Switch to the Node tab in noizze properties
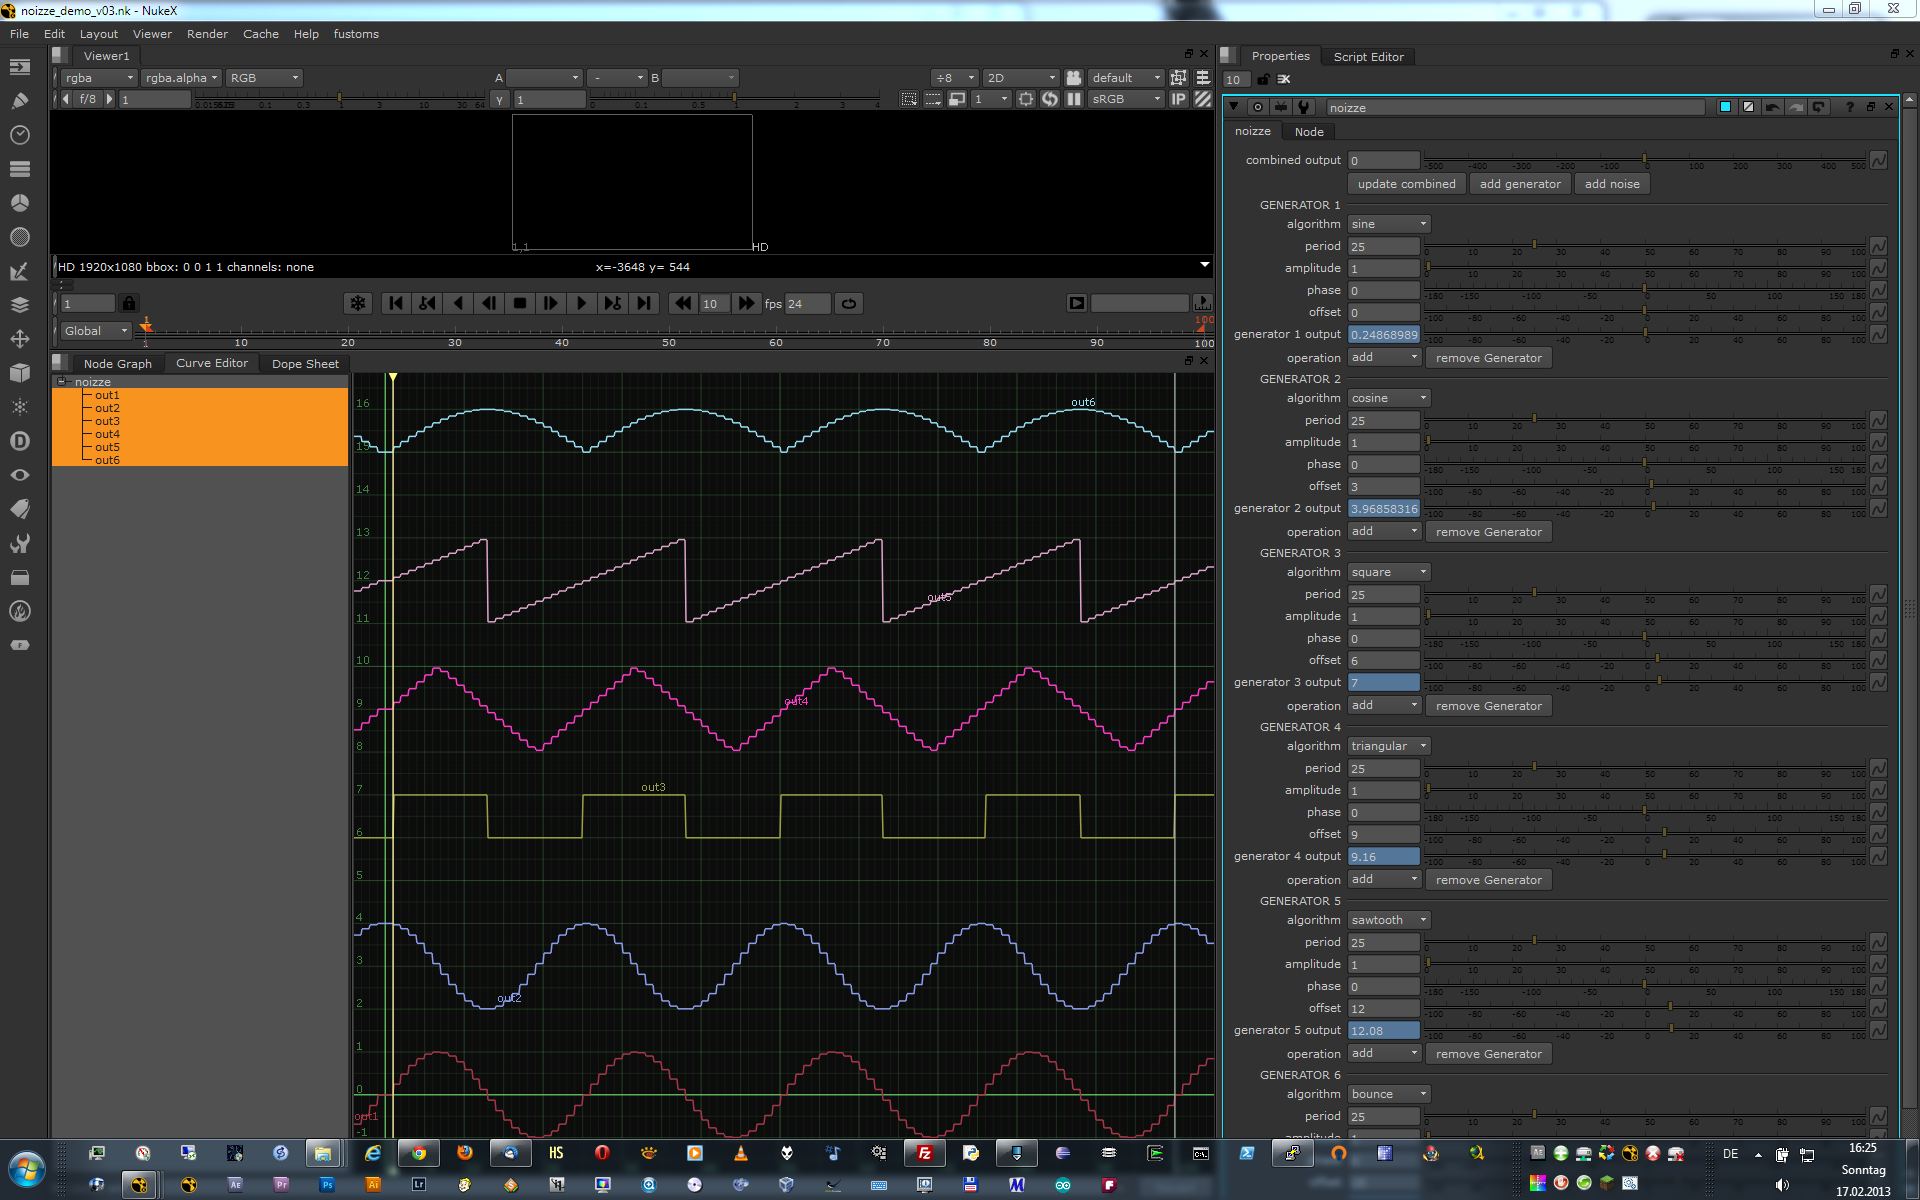The height and width of the screenshot is (1200, 1920). click(1308, 131)
